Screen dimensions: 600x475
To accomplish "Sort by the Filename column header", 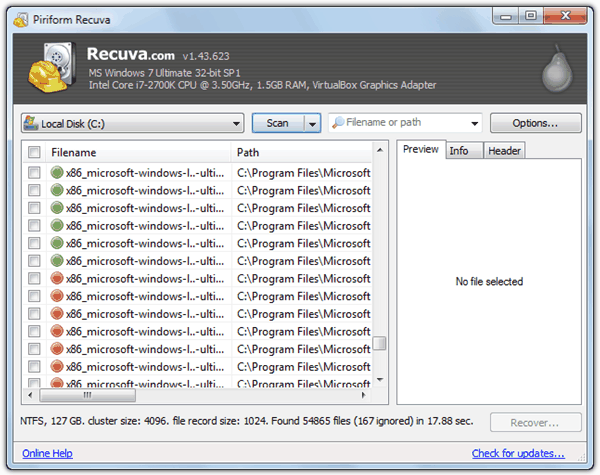I will 138,152.
